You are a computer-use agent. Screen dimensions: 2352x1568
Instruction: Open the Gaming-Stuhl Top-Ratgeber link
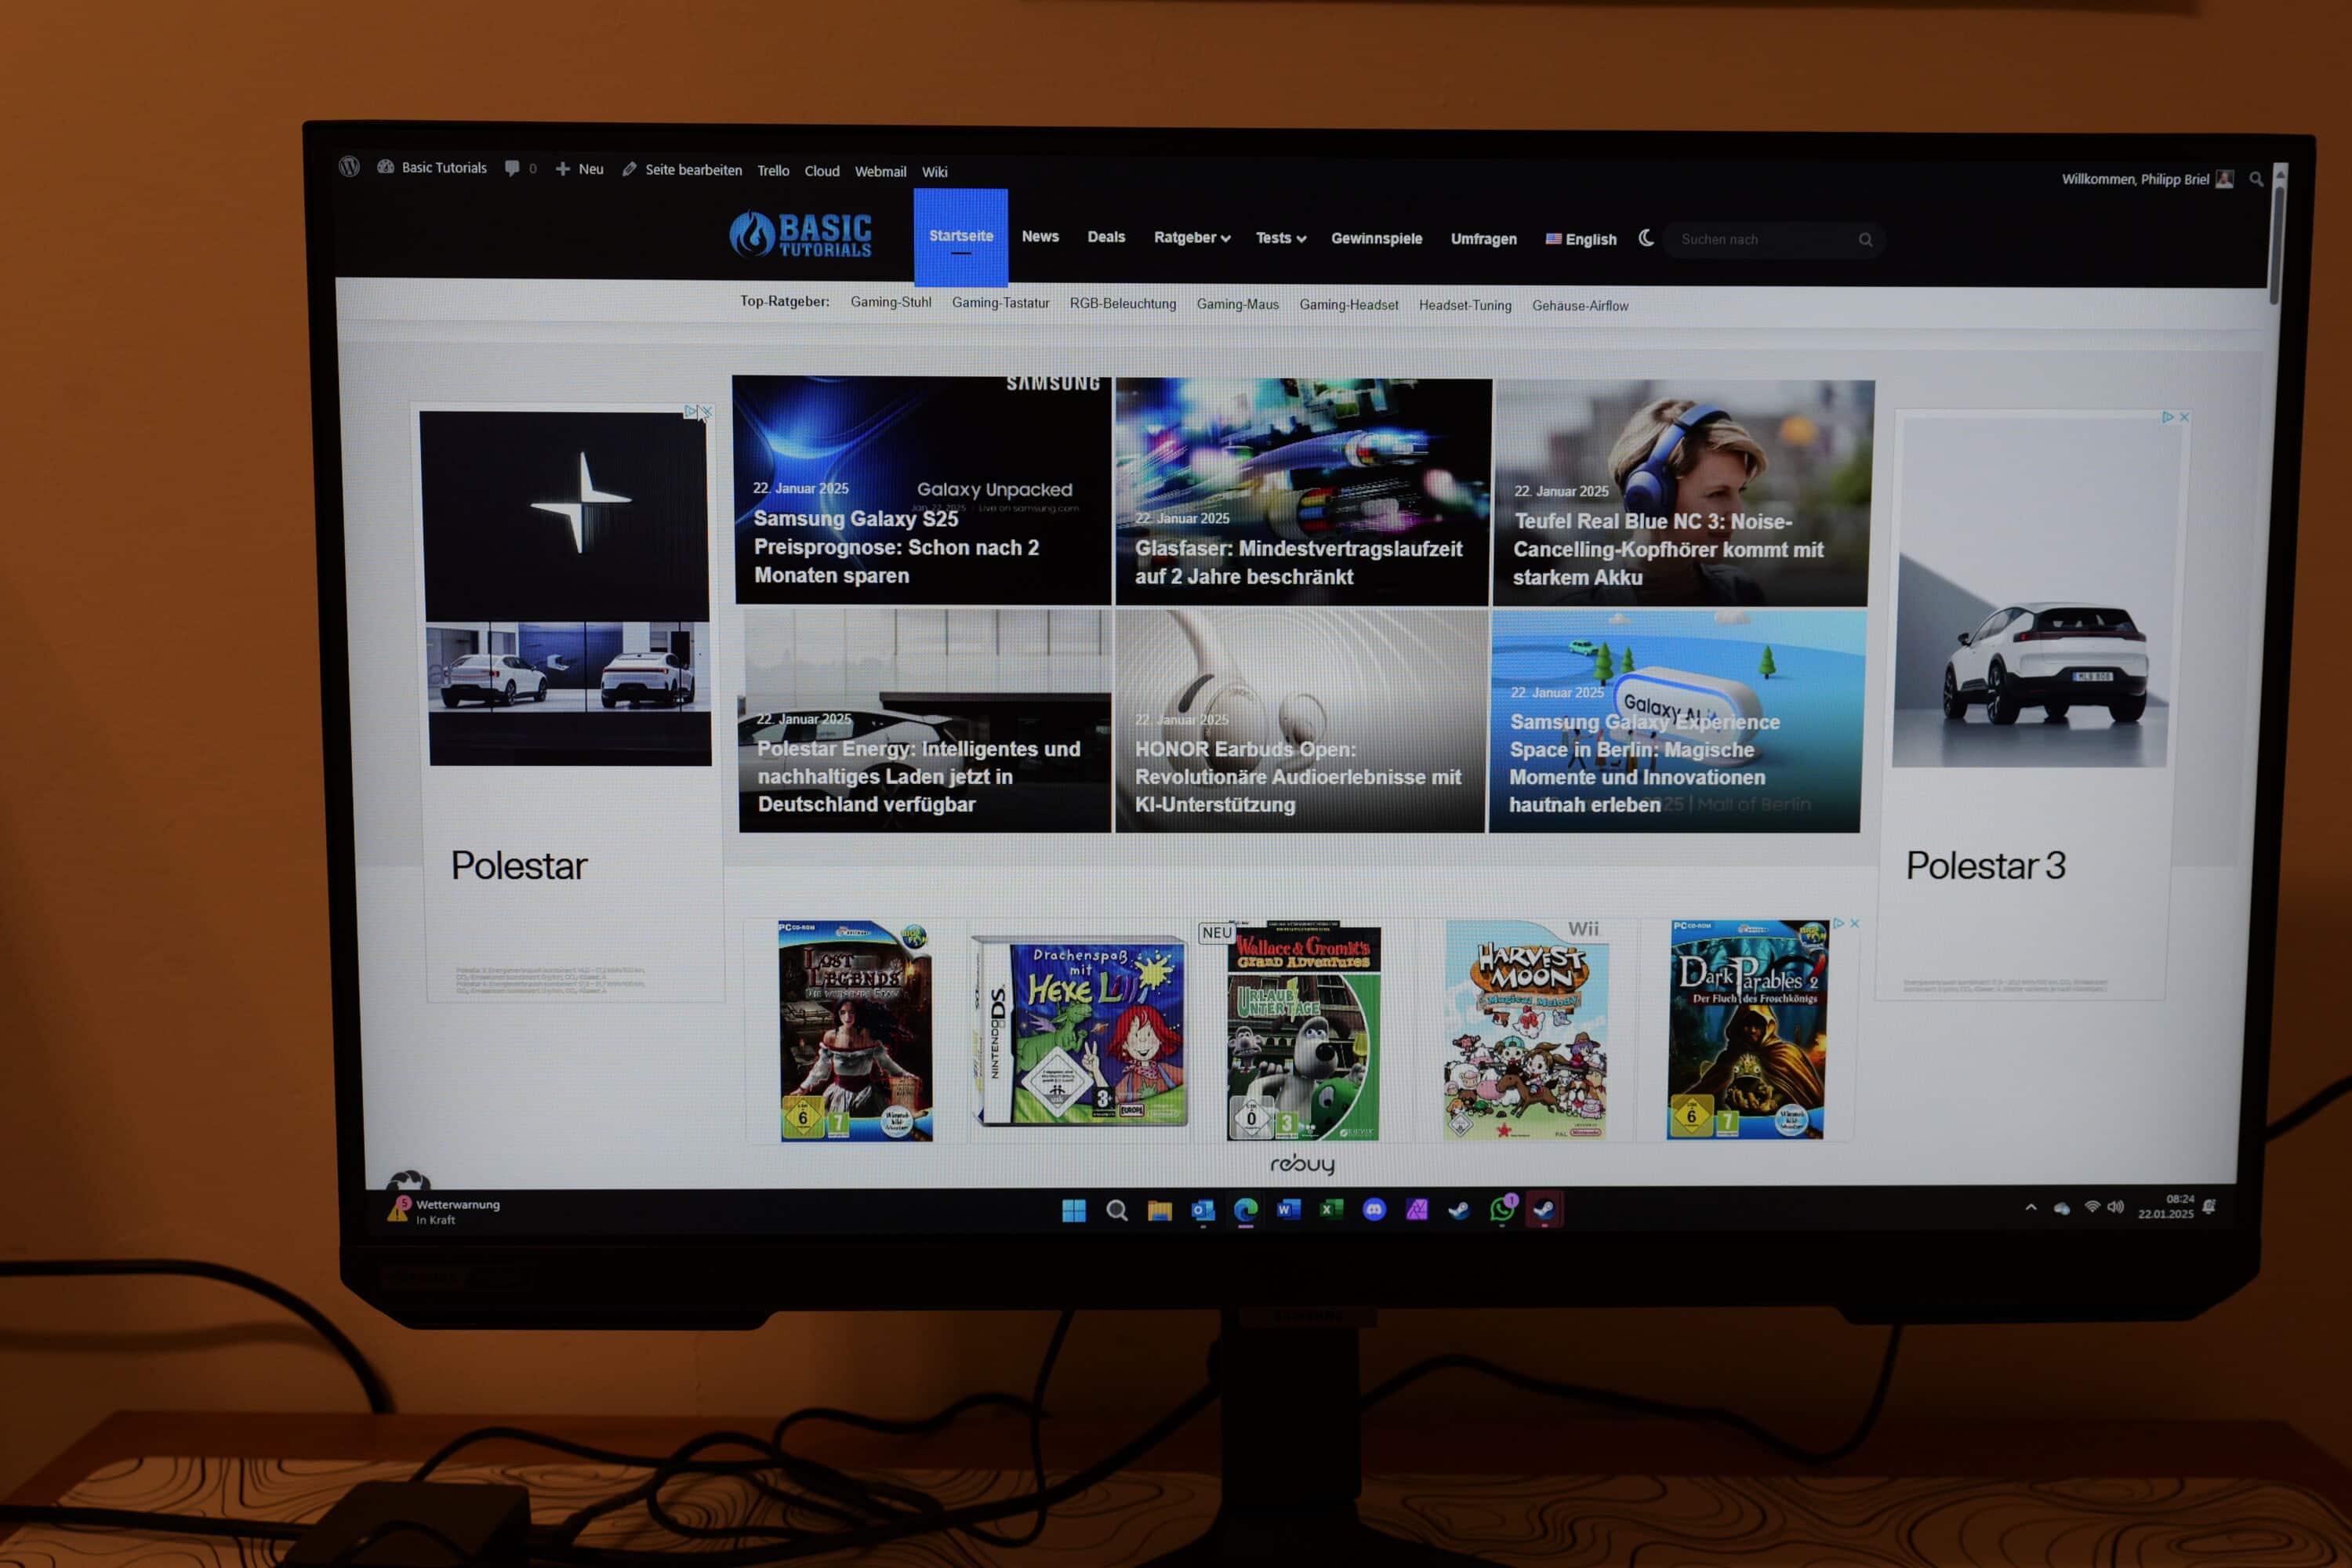[x=890, y=302]
